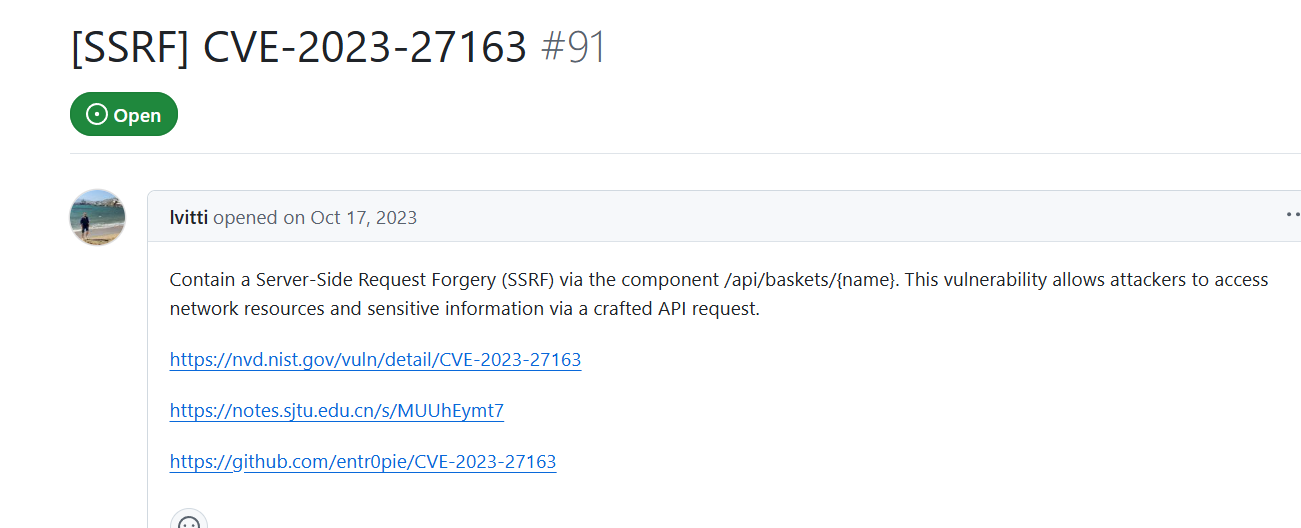Click the open issue circle icon
The height and width of the screenshot is (528, 1301).
pos(97,115)
